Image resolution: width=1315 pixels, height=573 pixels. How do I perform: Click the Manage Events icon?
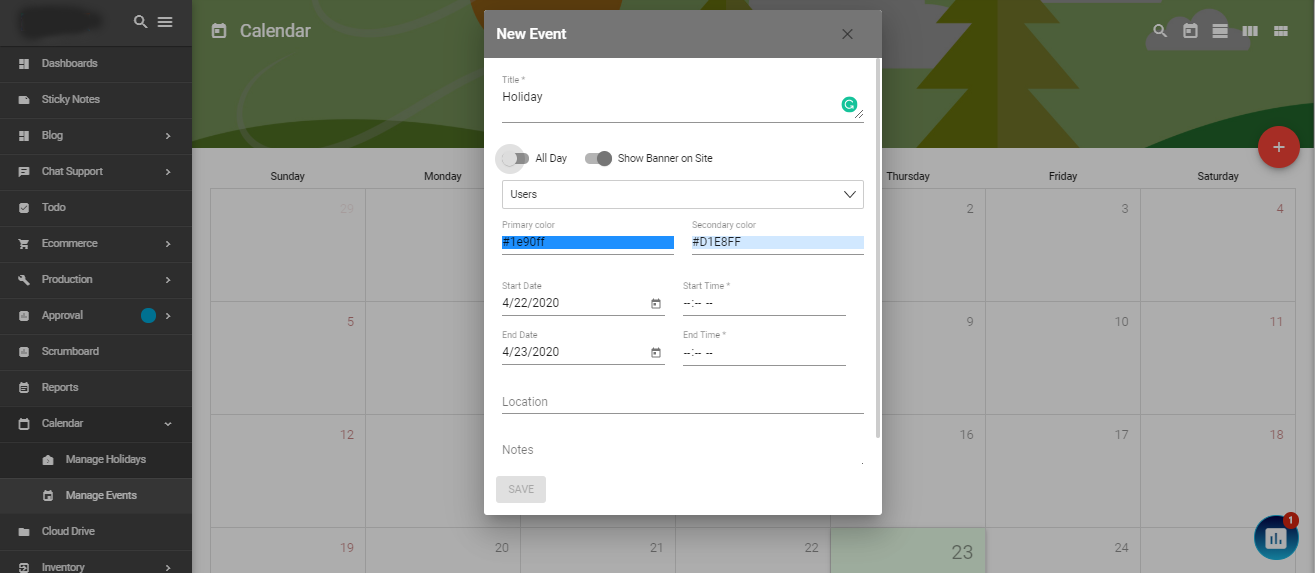(x=48, y=496)
